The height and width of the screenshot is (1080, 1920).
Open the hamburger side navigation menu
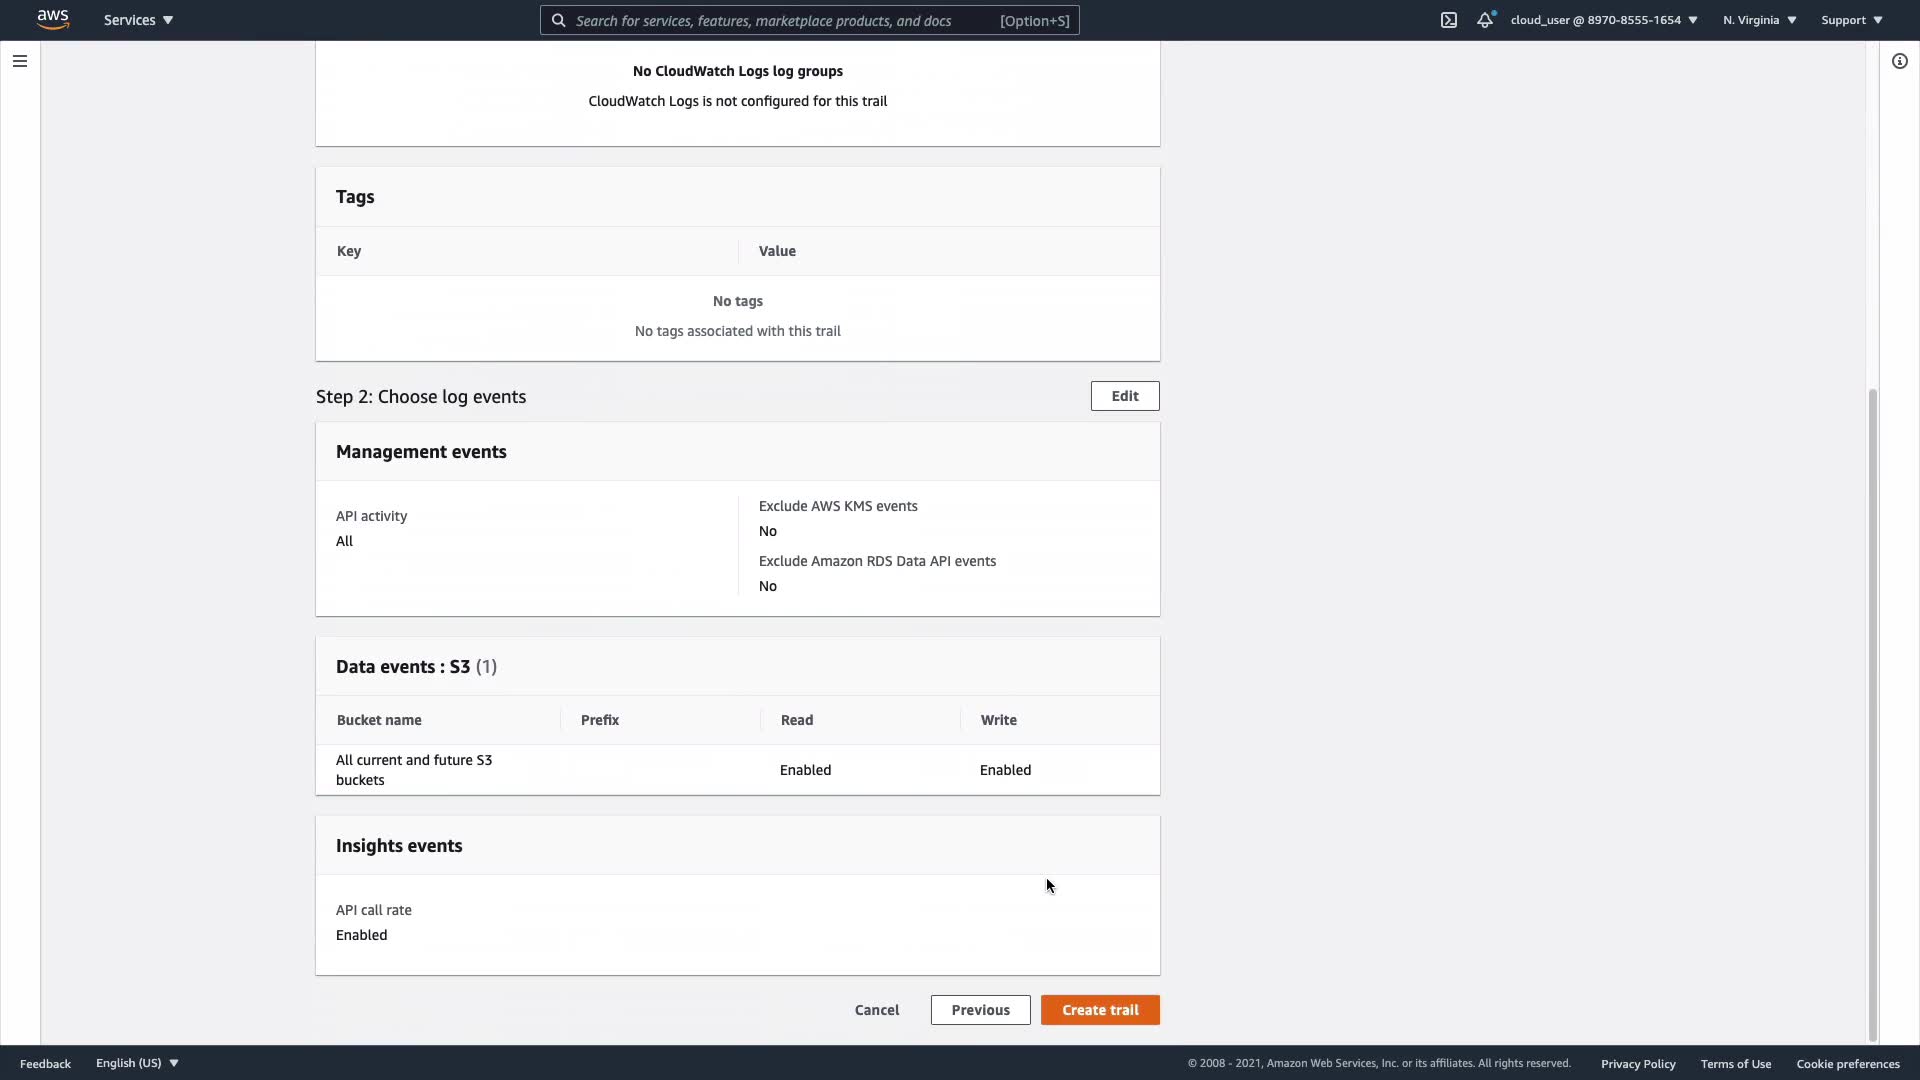19,61
